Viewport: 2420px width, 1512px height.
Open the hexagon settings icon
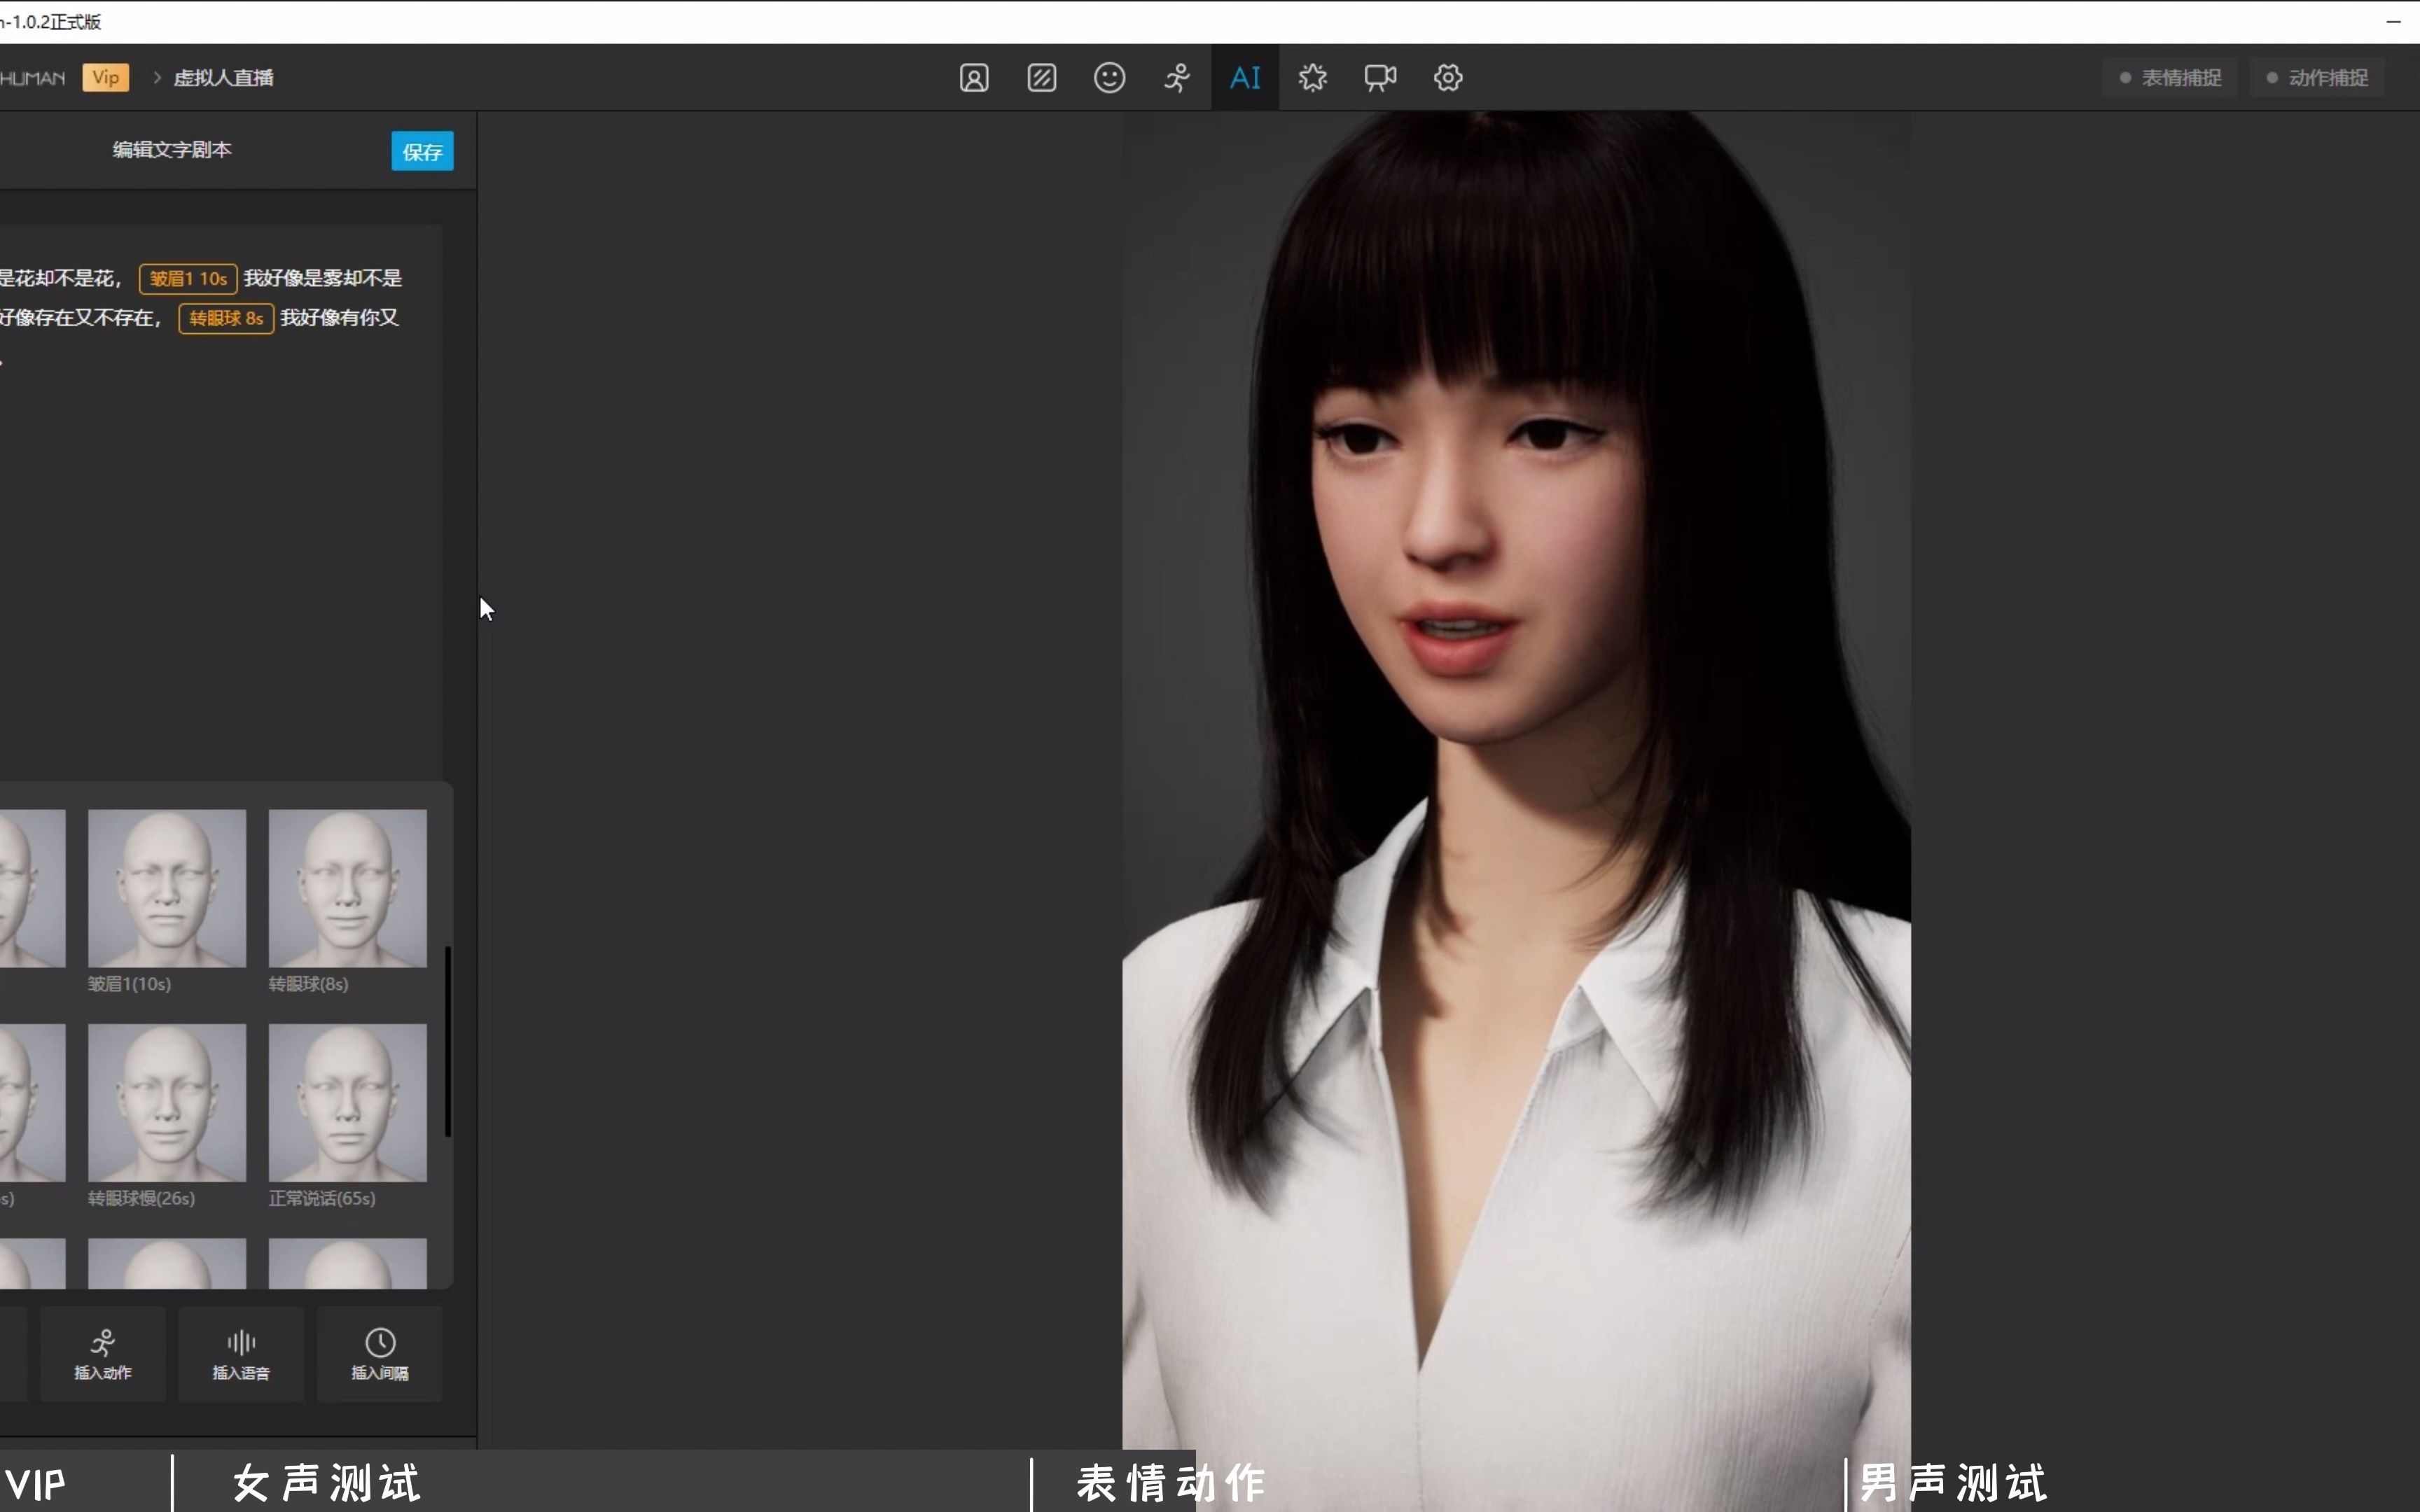1448,78
